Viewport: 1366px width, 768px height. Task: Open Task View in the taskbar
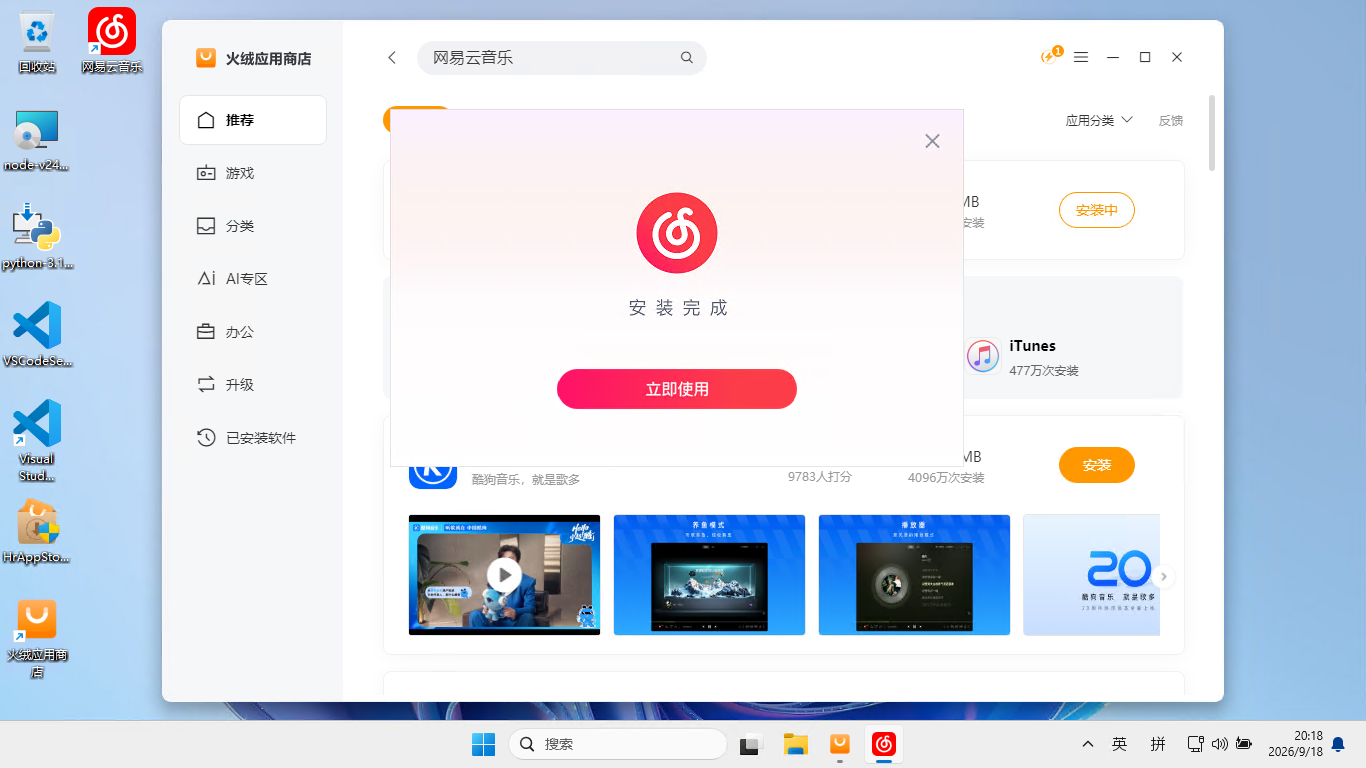point(750,744)
